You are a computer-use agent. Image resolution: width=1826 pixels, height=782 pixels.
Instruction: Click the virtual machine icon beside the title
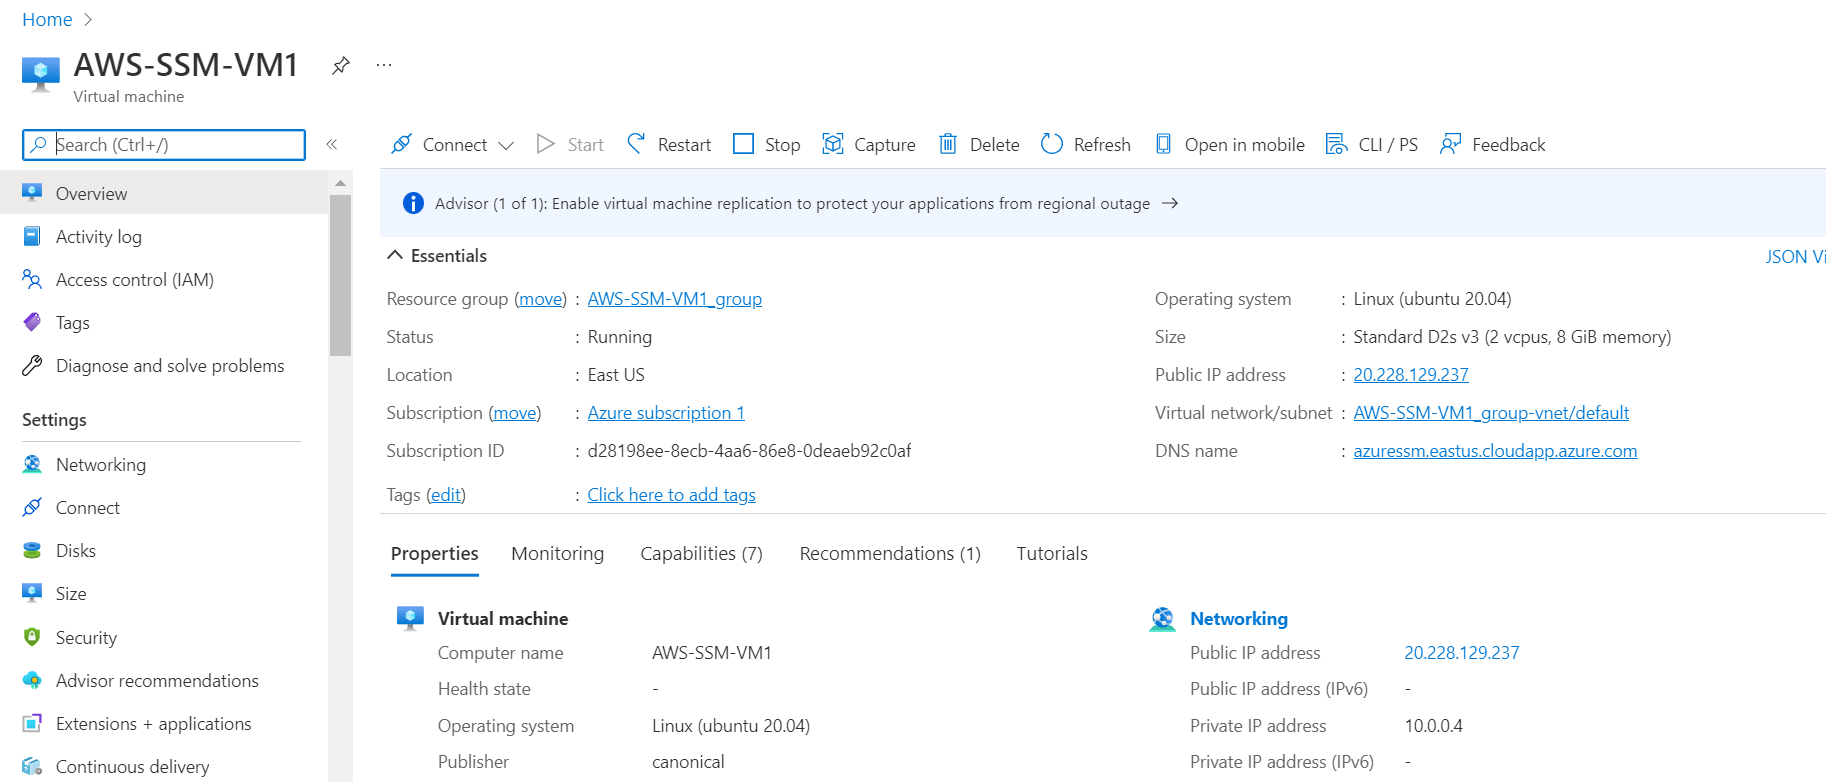(x=41, y=74)
